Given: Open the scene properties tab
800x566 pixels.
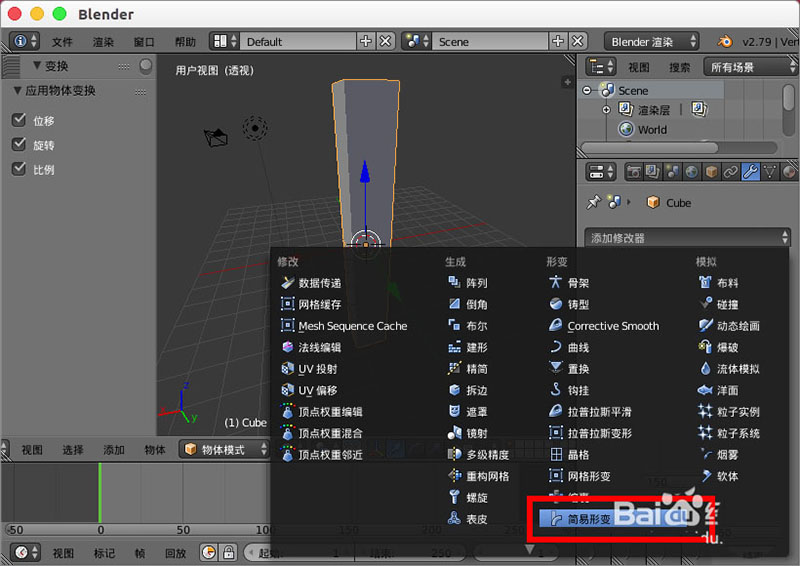Looking at the screenshot, I should coord(672,172).
